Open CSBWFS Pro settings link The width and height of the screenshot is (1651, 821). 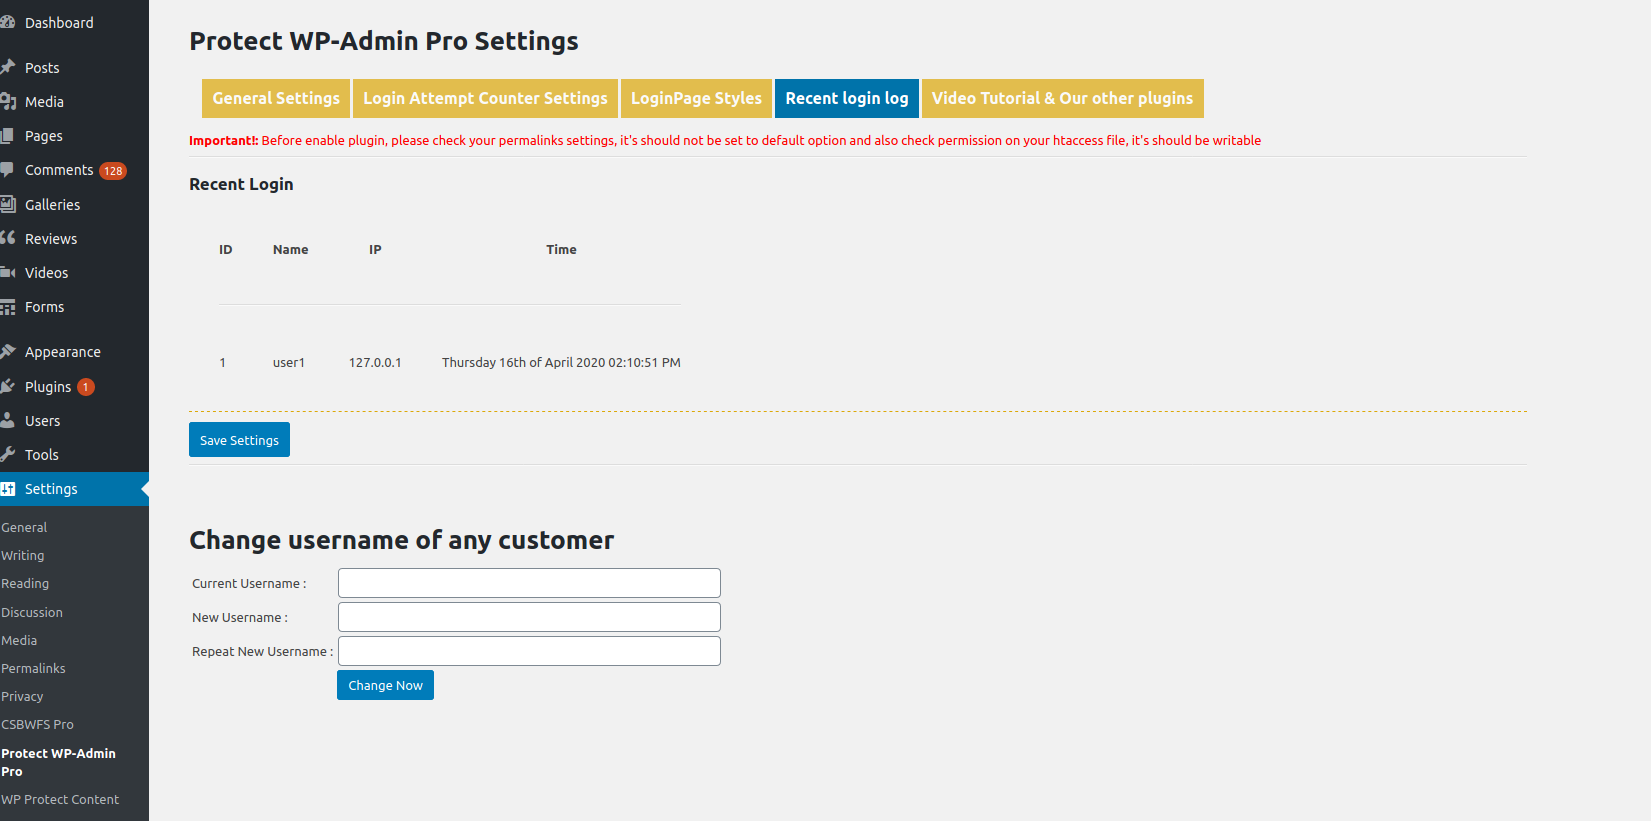[x=37, y=724]
